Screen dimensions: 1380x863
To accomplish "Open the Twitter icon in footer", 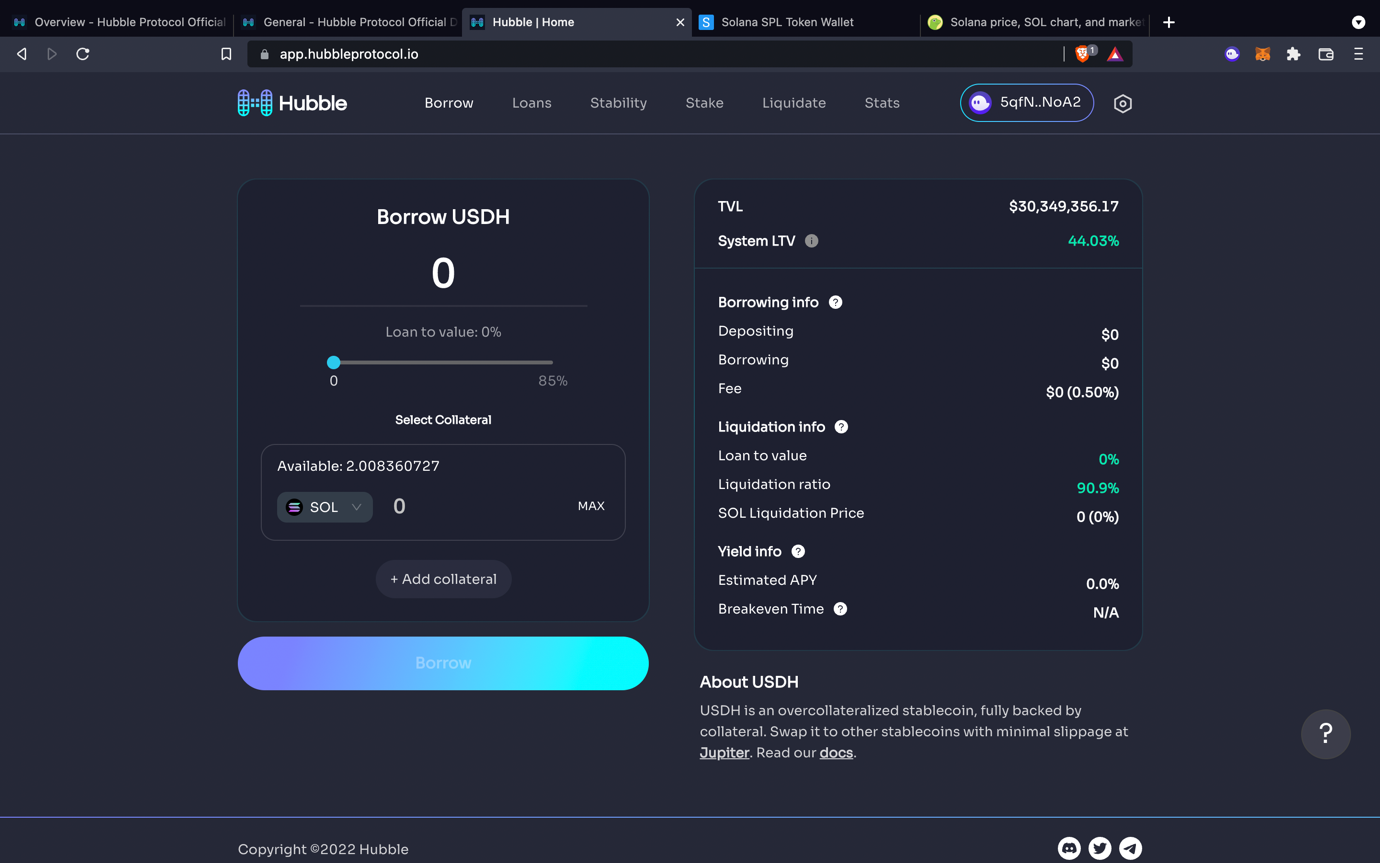I will (x=1100, y=848).
